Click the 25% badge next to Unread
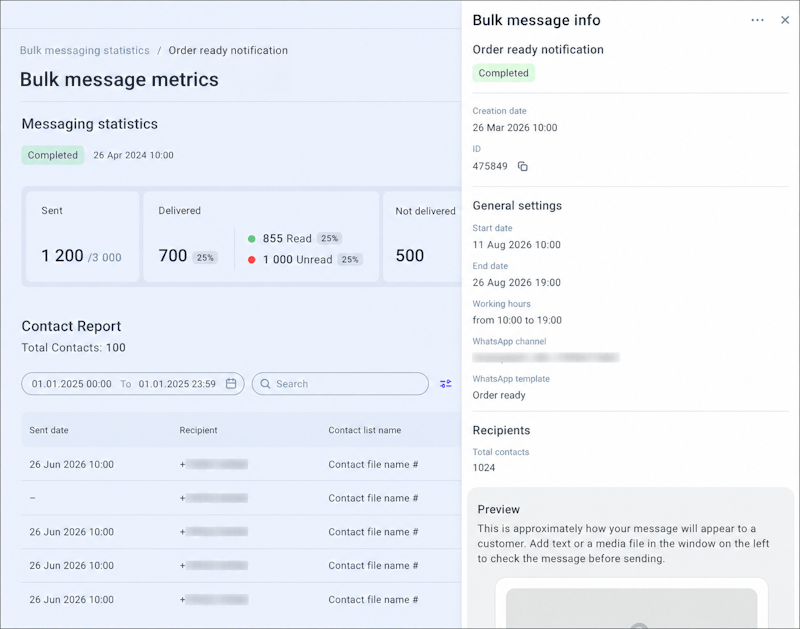 pyautogui.click(x=350, y=260)
